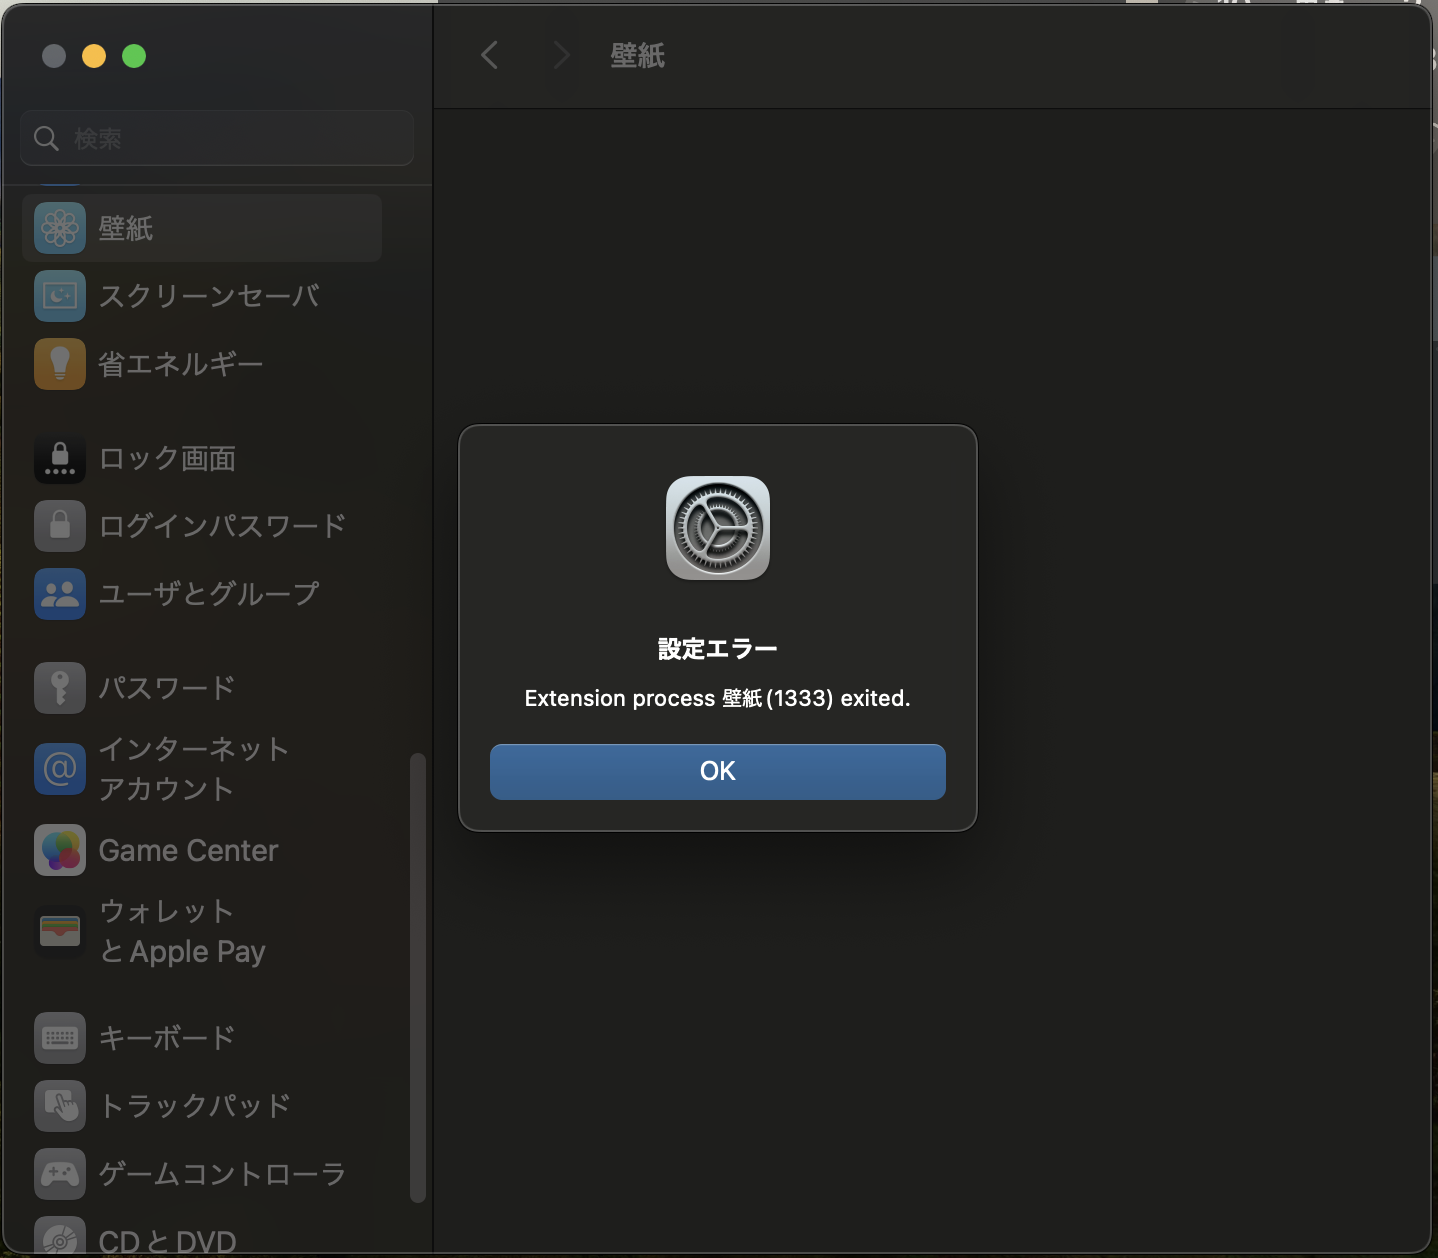The height and width of the screenshot is (1258, 1438).
Task: Click the CD と DVD disc icon
Action: pyautogui.click(x=60, y=1236)
